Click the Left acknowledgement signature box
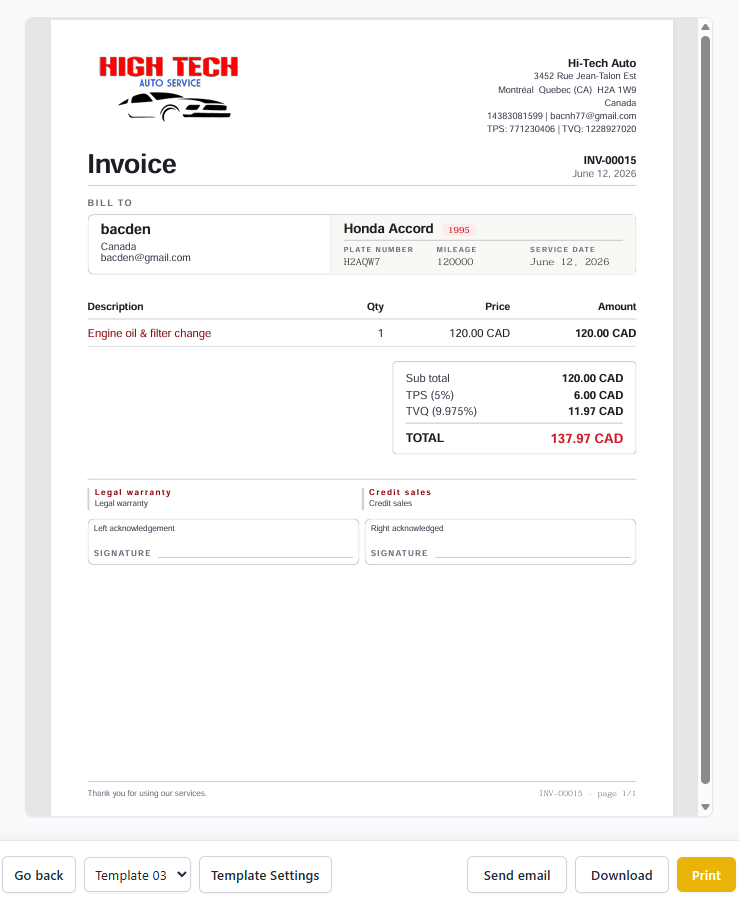 pos(223,542)
